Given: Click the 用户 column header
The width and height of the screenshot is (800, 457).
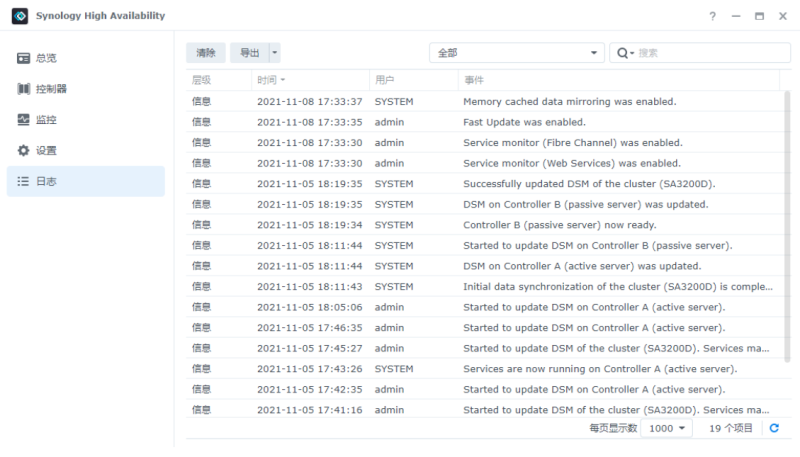Looking at the screenshot, I should tap(413, 80).
